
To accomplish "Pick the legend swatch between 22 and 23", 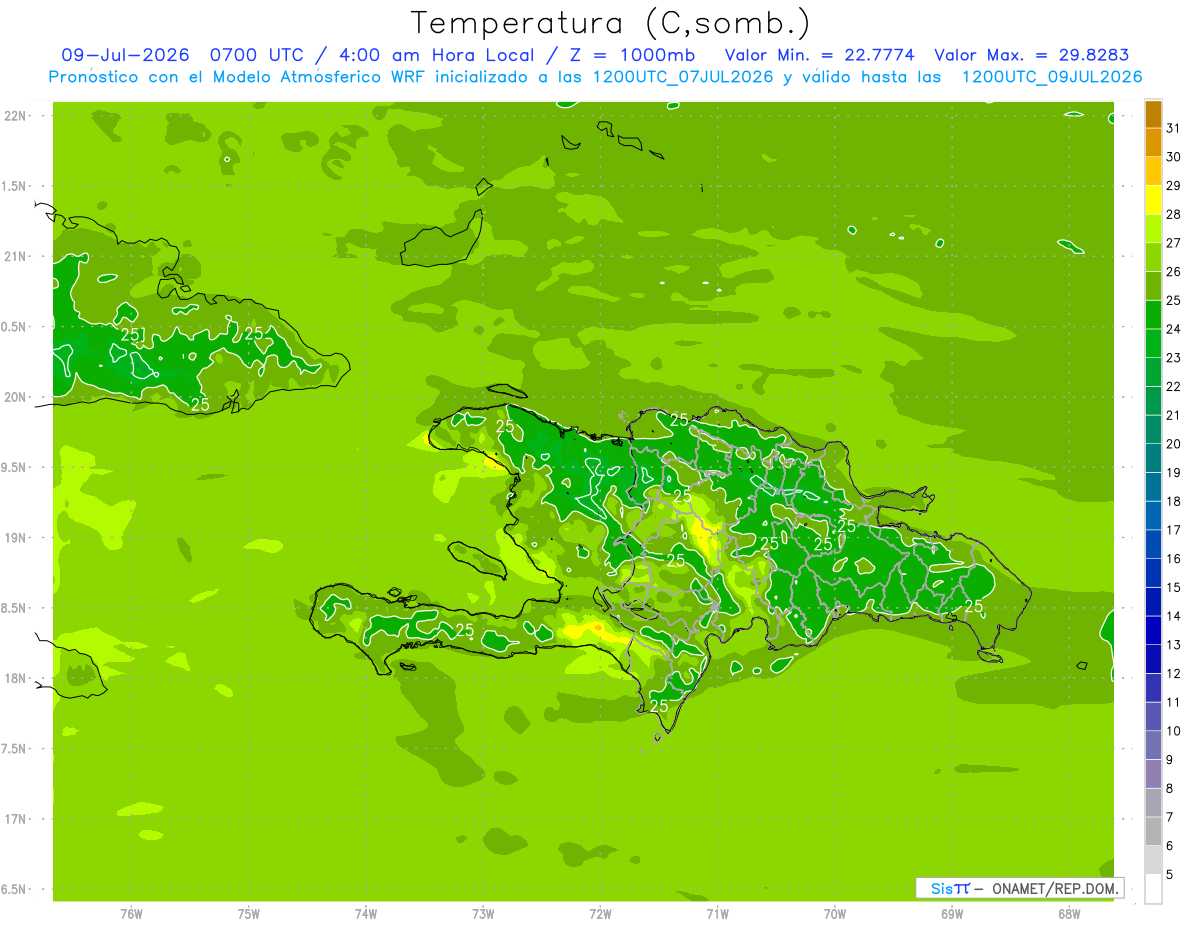I will [1153, 372].
